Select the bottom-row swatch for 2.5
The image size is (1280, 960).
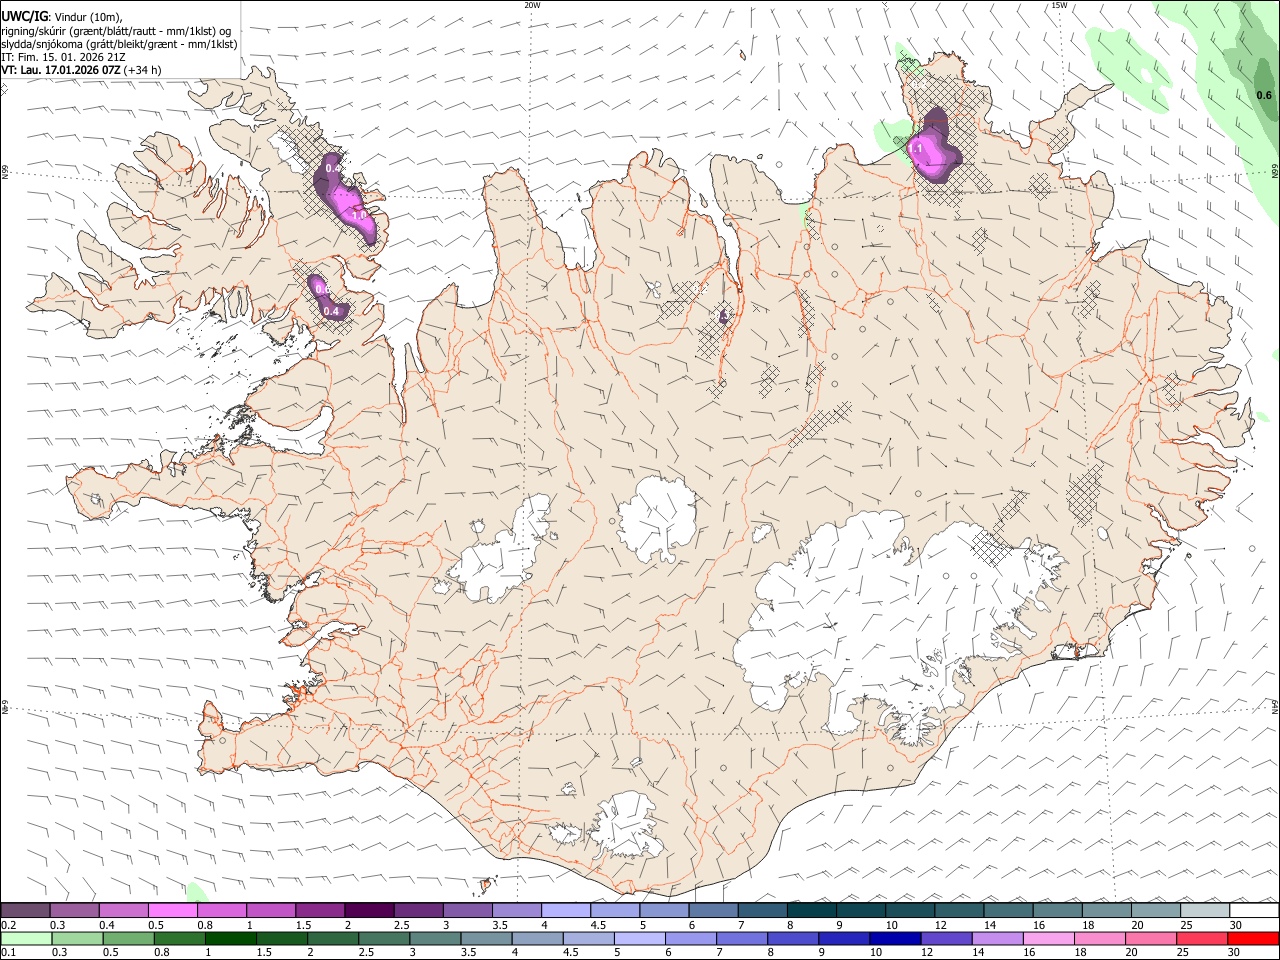[384, 939]
